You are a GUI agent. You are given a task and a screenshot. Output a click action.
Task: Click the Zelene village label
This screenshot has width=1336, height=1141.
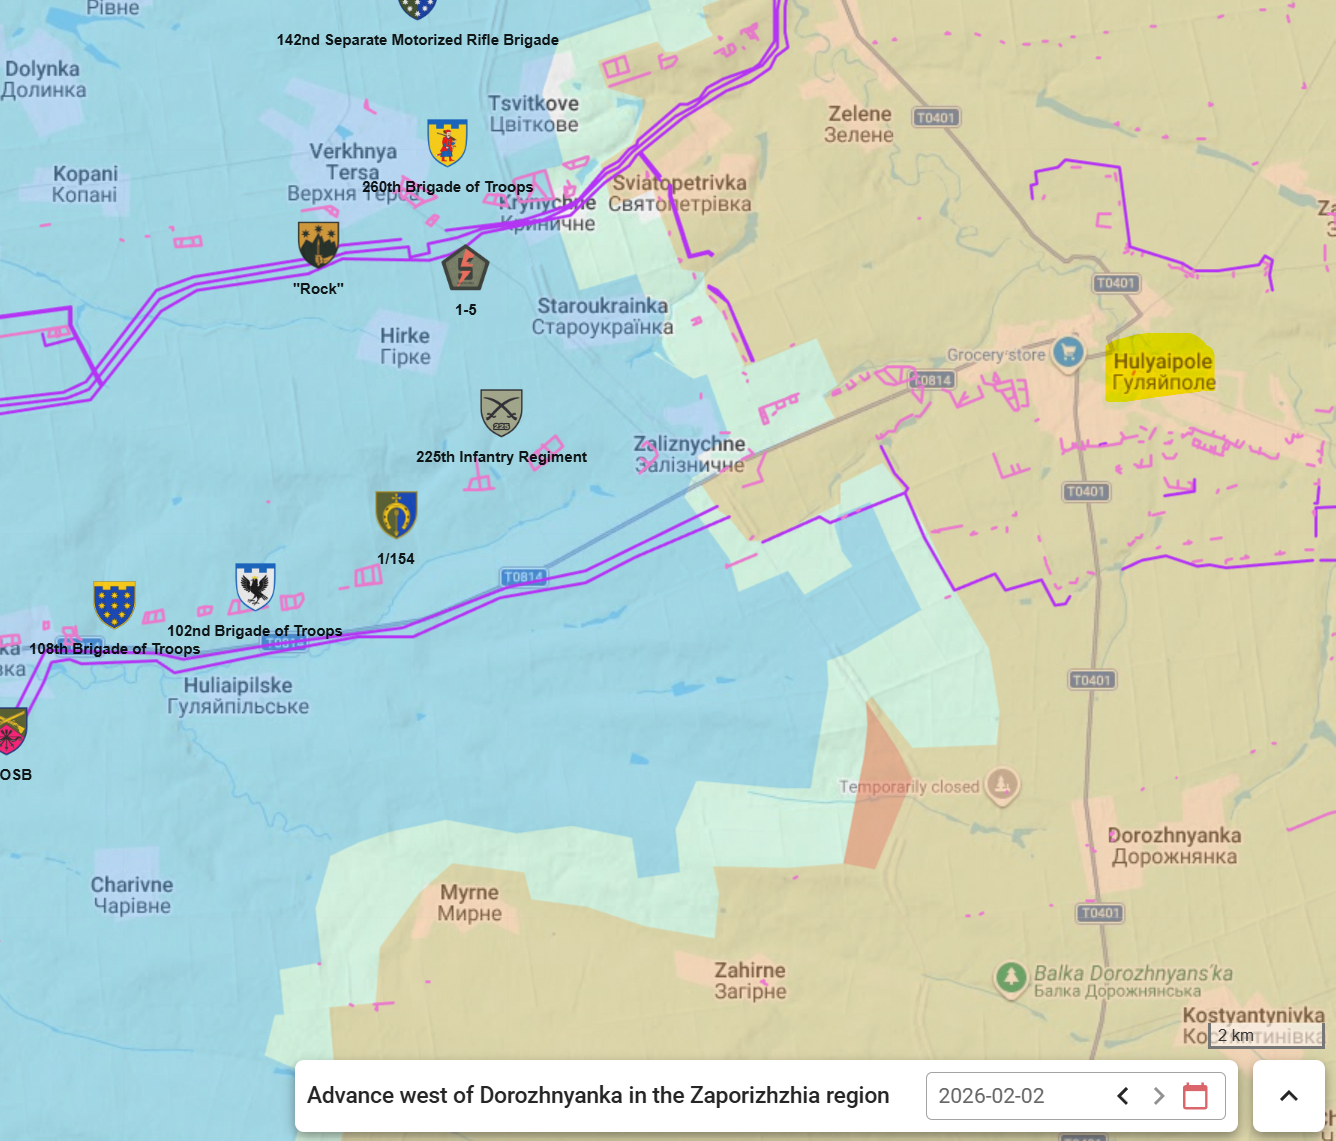click(x=859, y=124)
